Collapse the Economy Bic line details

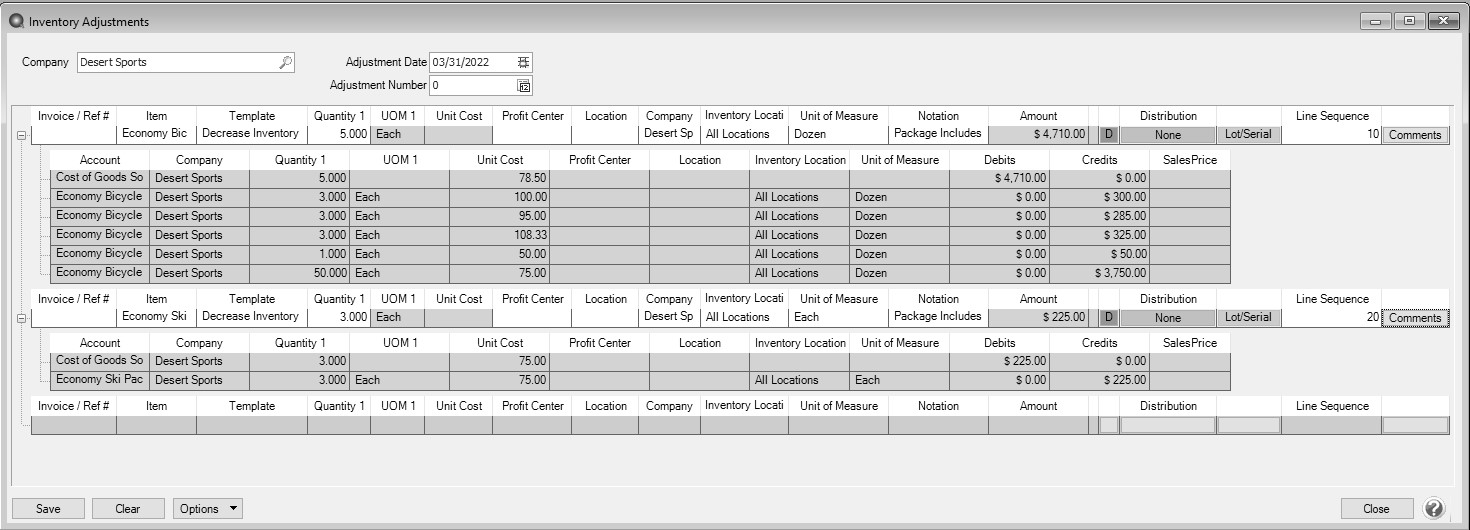coord(21,134)
